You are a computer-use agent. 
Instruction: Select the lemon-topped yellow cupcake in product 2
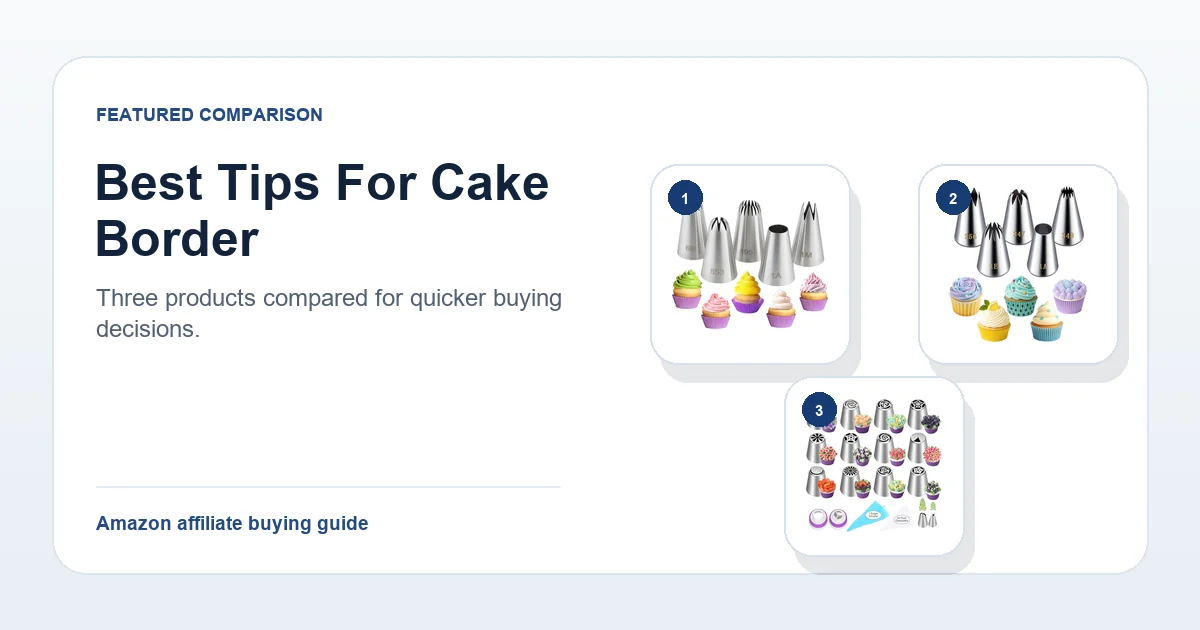(x=994, y=320)
